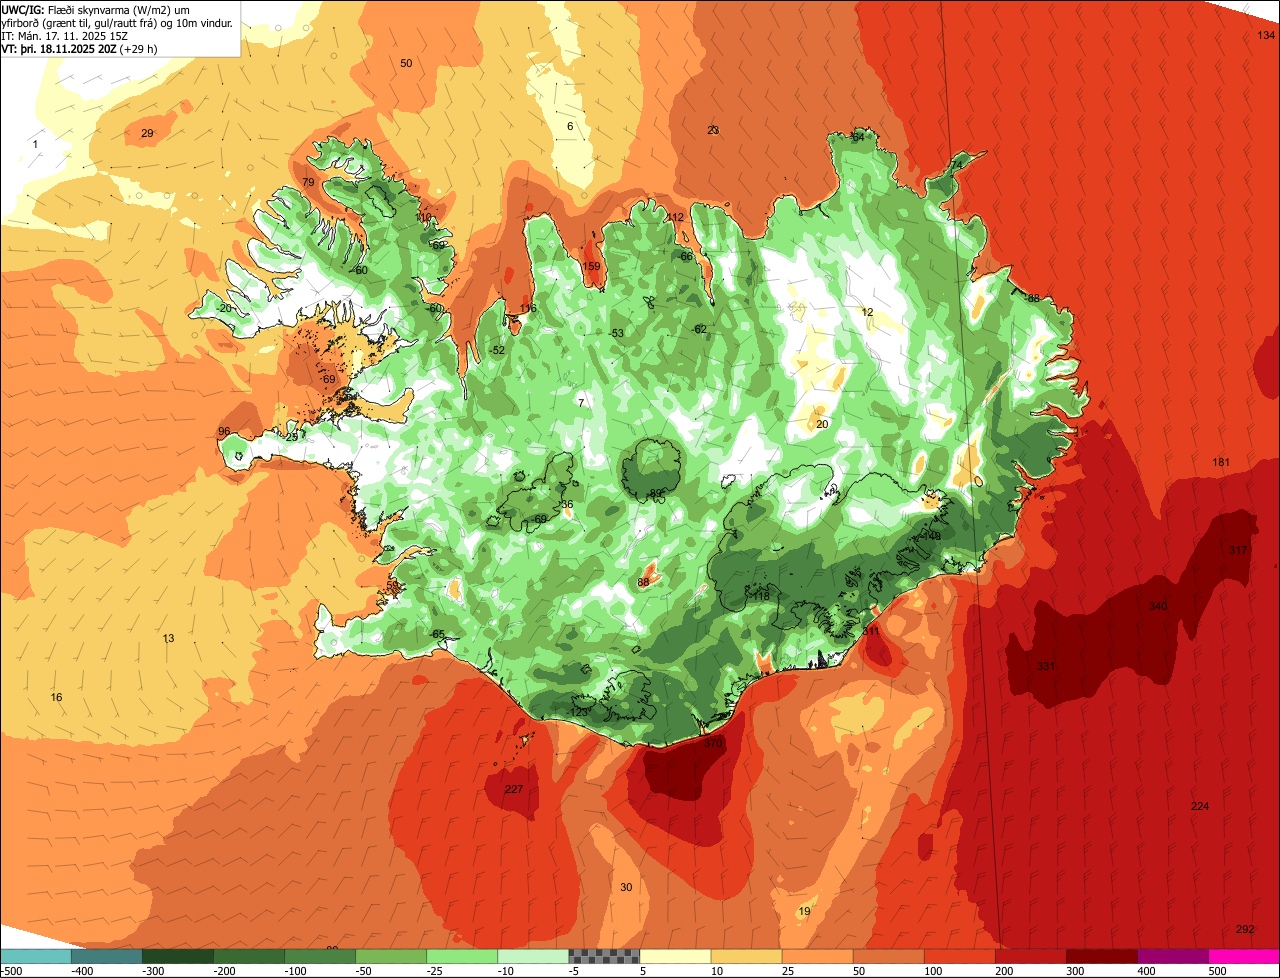Click the map value 1 at left edge
The height and width of the screenshot is (978, 1280).
(35, 145)
